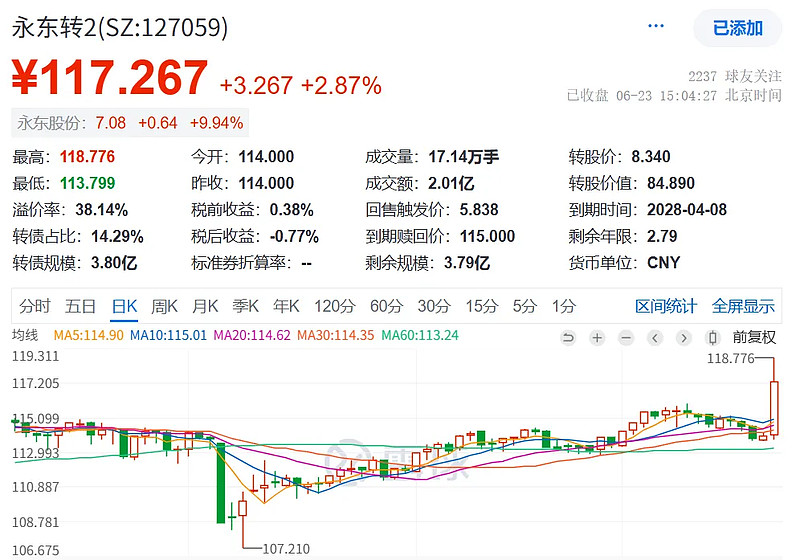Open 全屏显示 fullscreen chart view

[743, 307]
